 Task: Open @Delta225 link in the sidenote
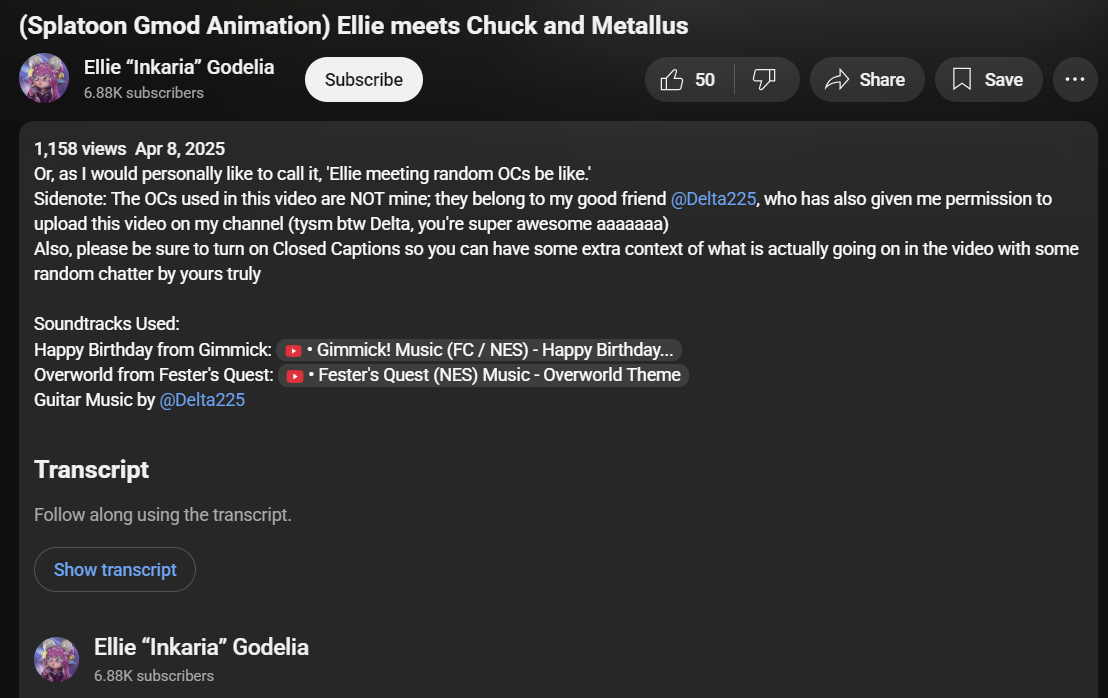point(713,199)
